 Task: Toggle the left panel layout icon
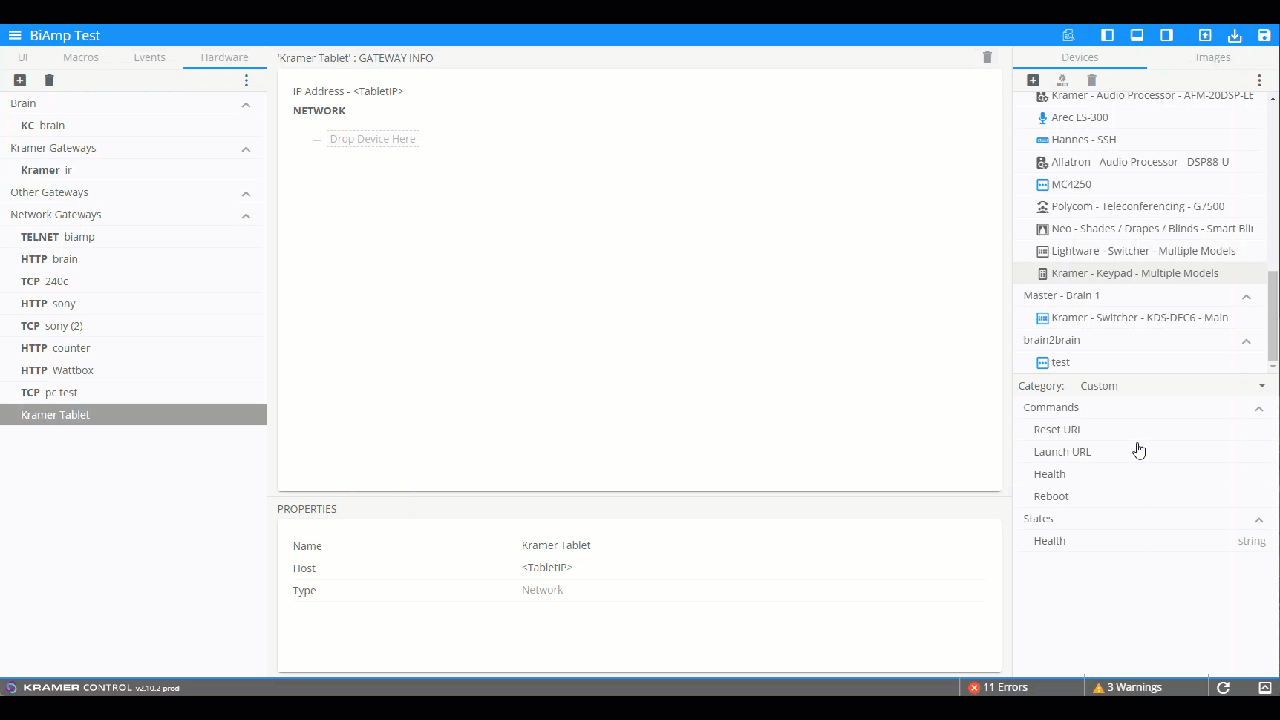point(1107,36)
